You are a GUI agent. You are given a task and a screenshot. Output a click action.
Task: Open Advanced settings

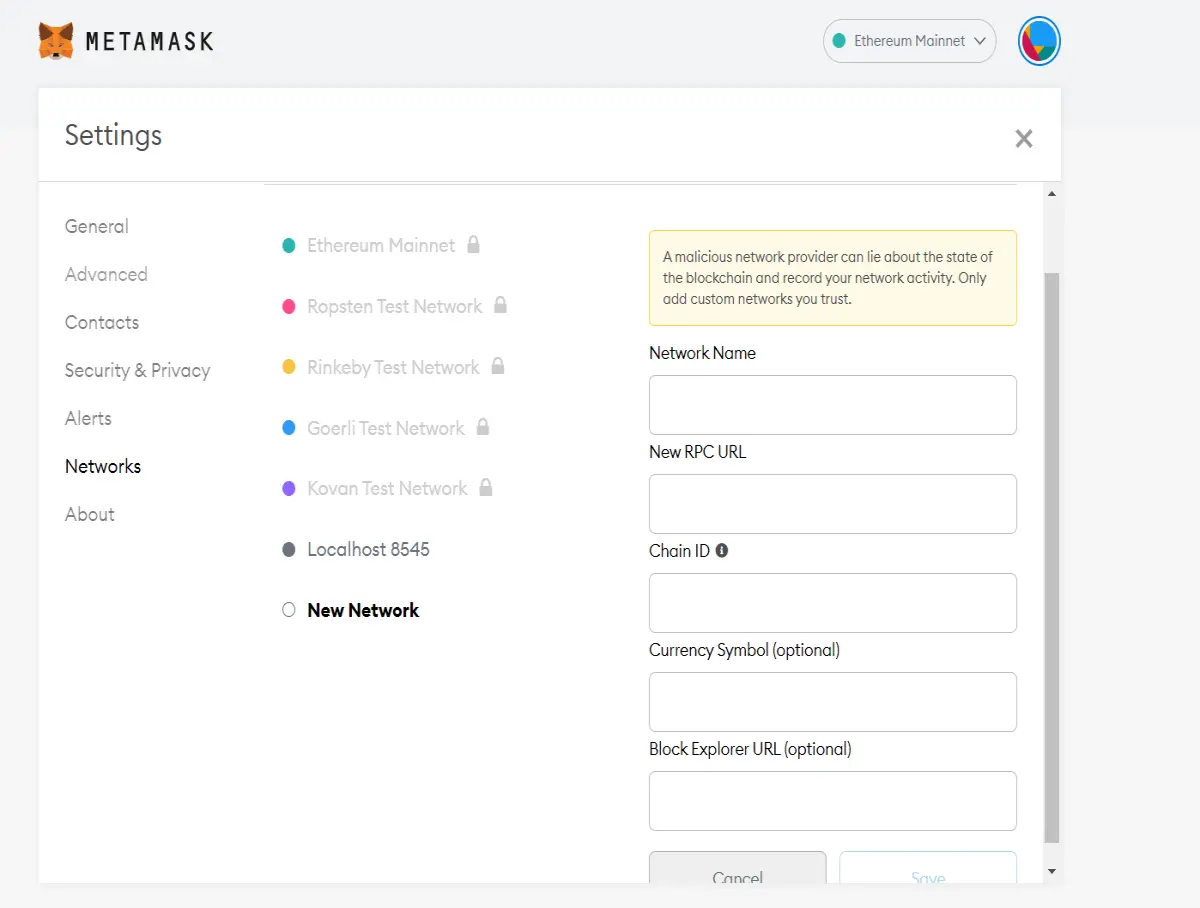pos(106,274)
